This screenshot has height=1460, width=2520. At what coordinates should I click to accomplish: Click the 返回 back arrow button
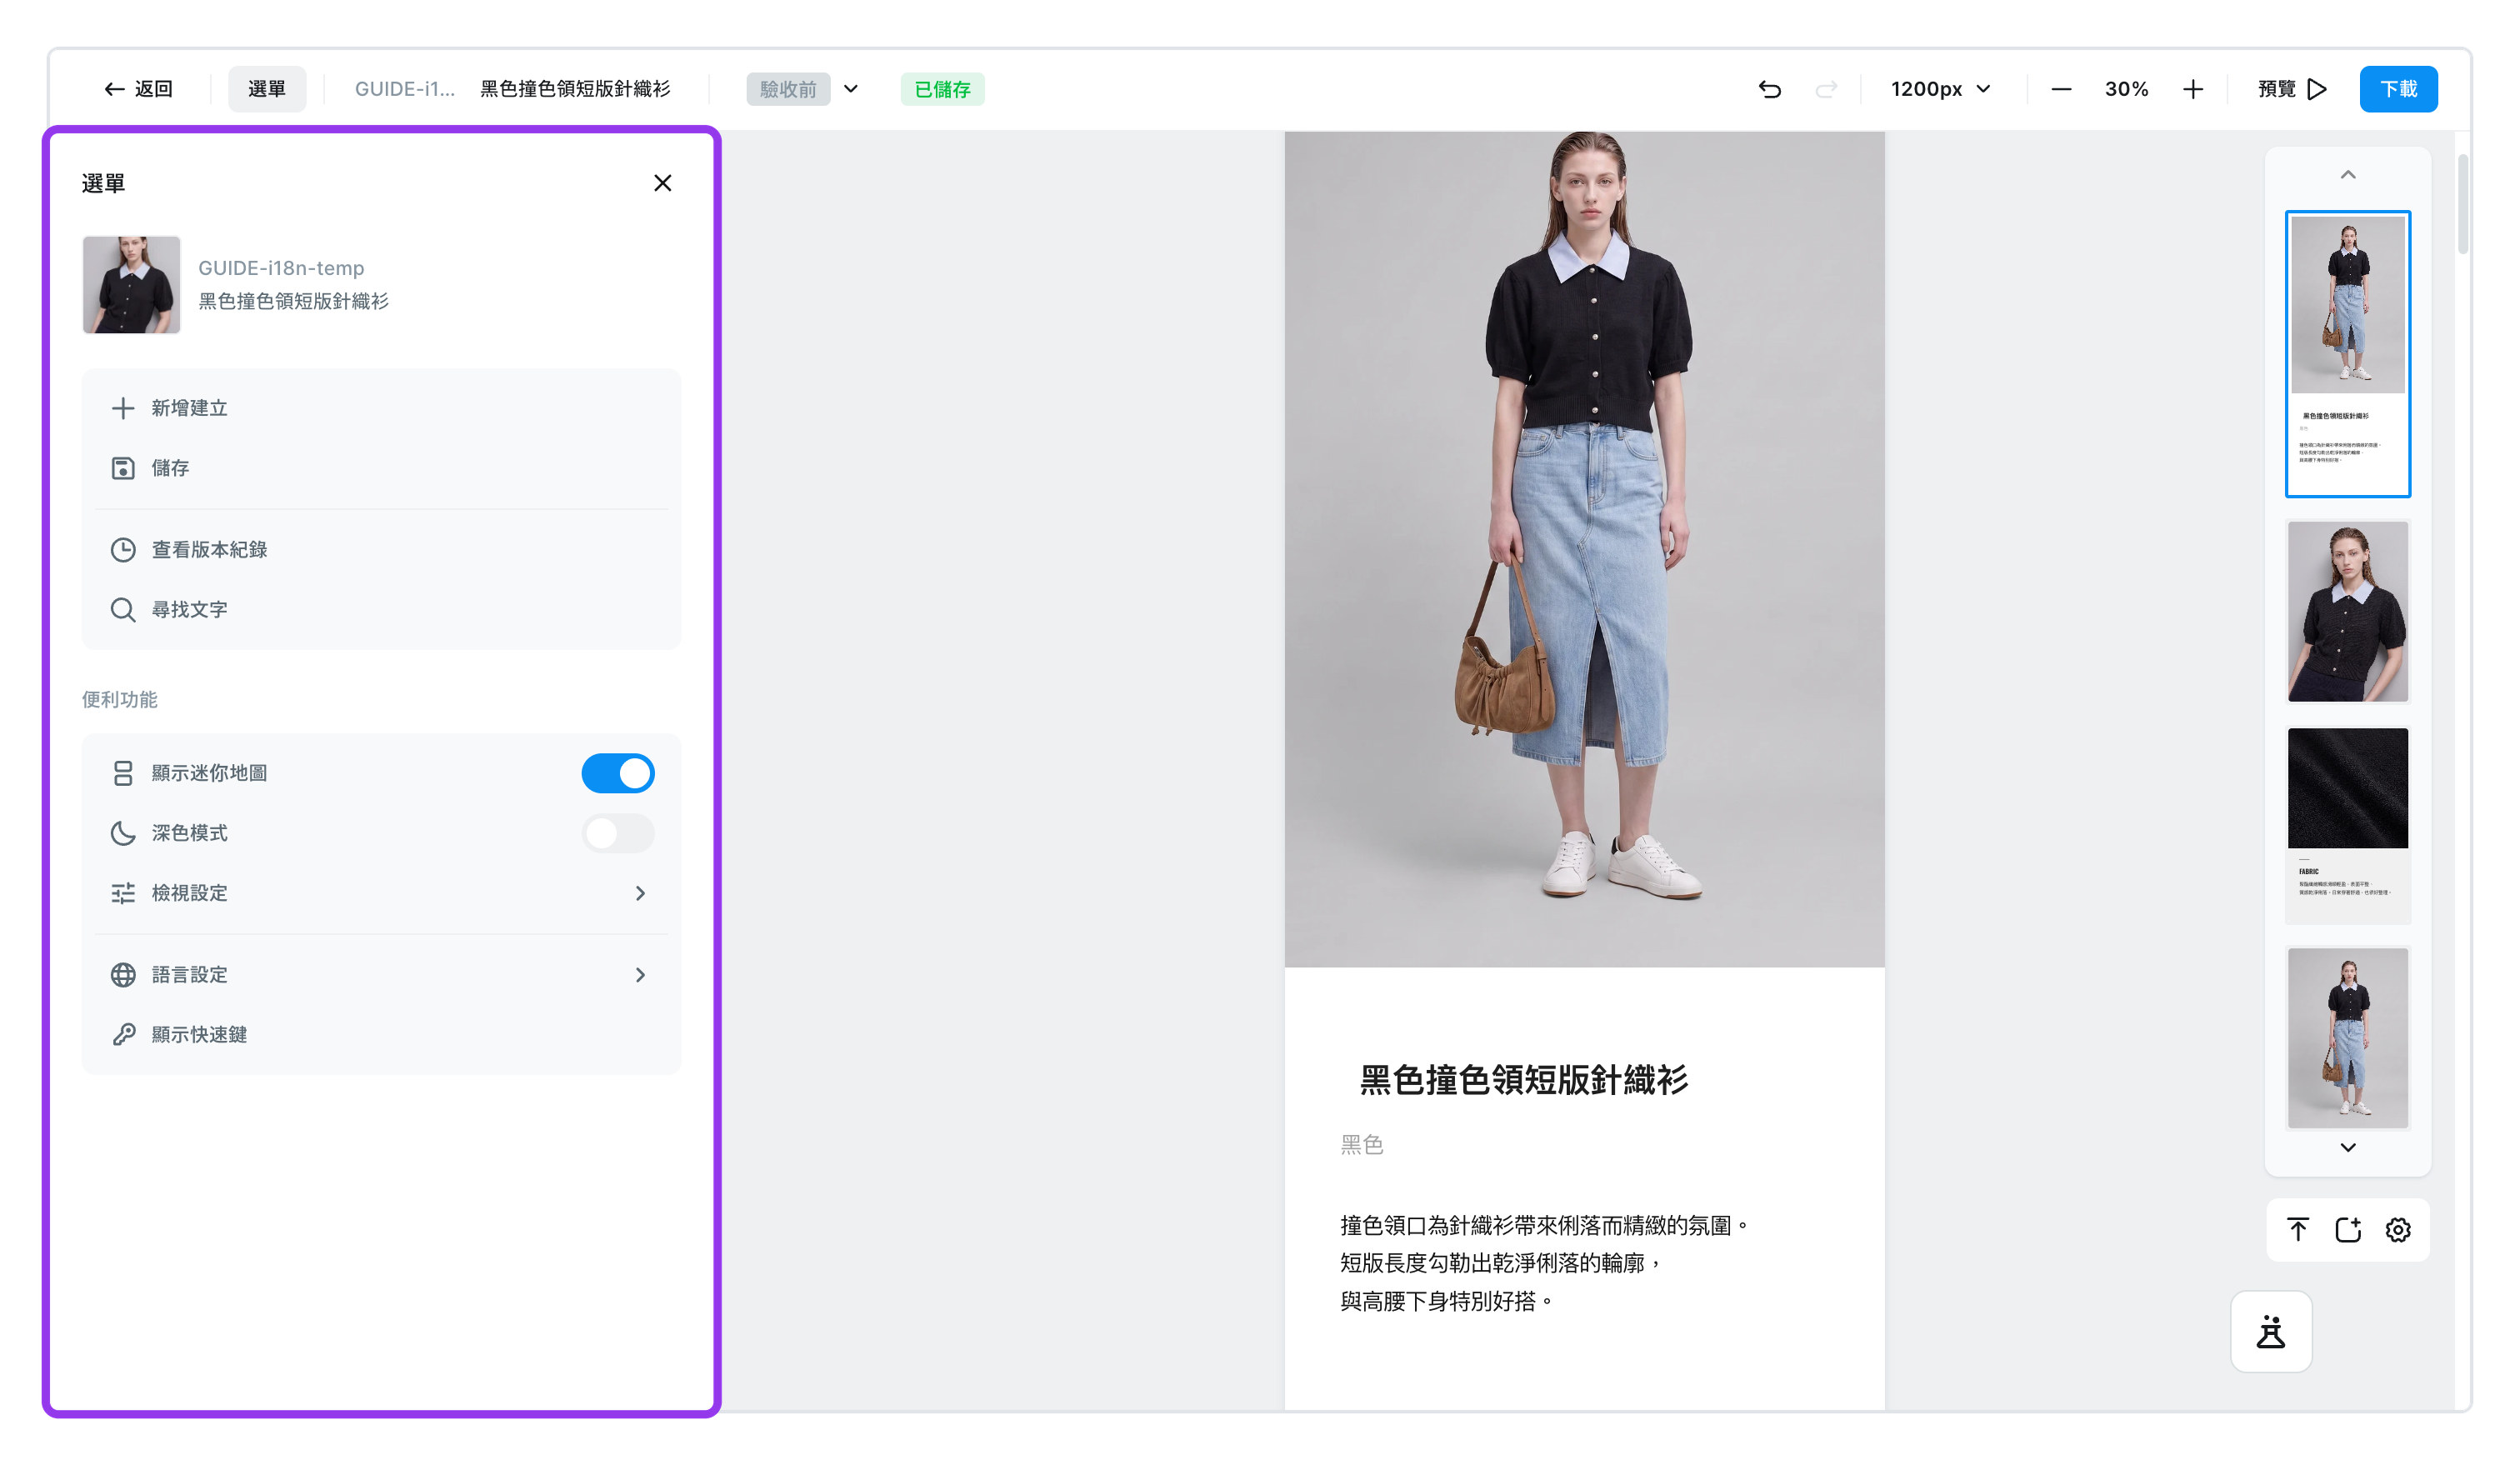click(x=138, y=89)
